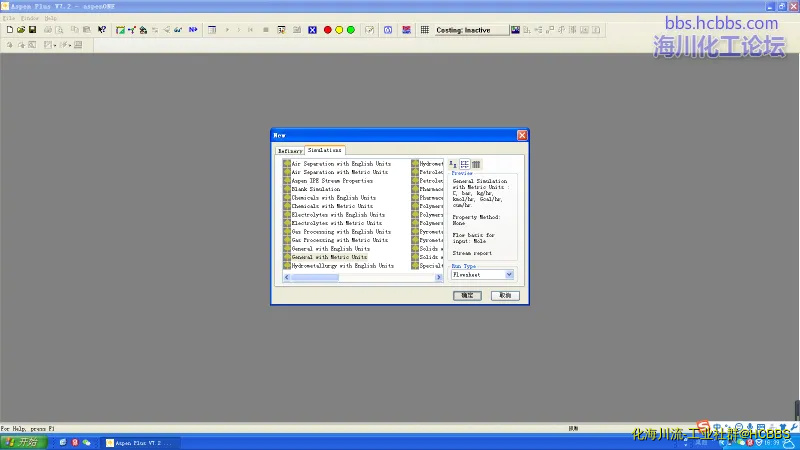Open the Window menu
Image resolution: width=800 pixels, height=450 pixels.
[30, 18]
